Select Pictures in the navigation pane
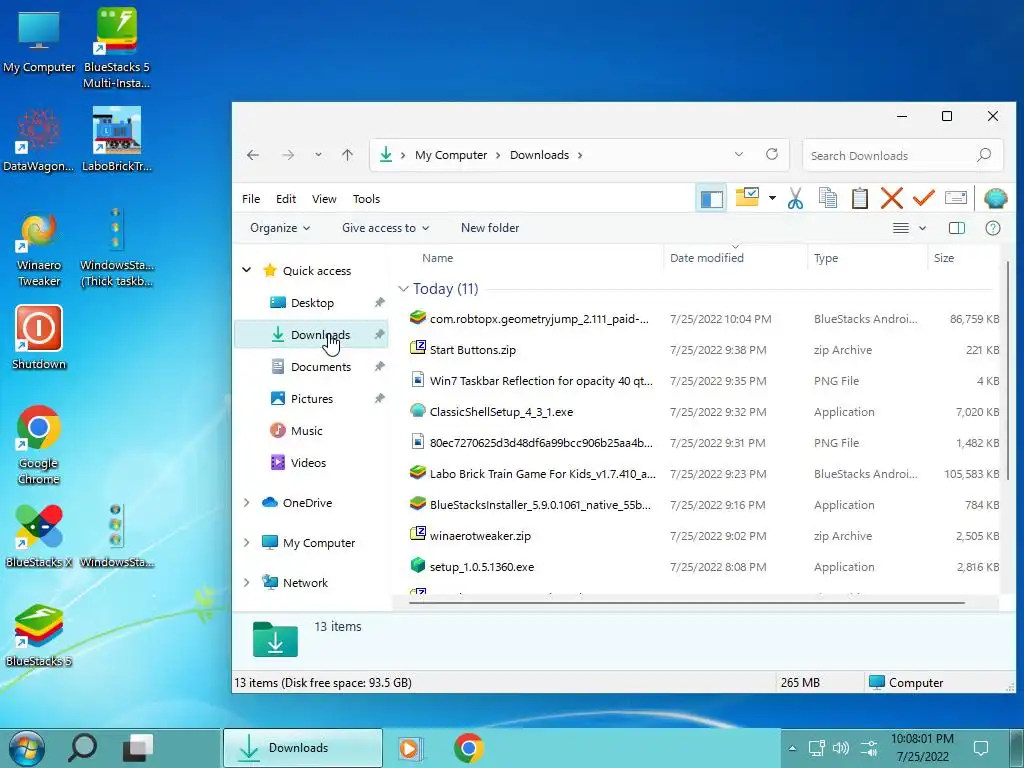Viewport: 1024px width, 768px height. pyautogui.click(x=312, y=399)
